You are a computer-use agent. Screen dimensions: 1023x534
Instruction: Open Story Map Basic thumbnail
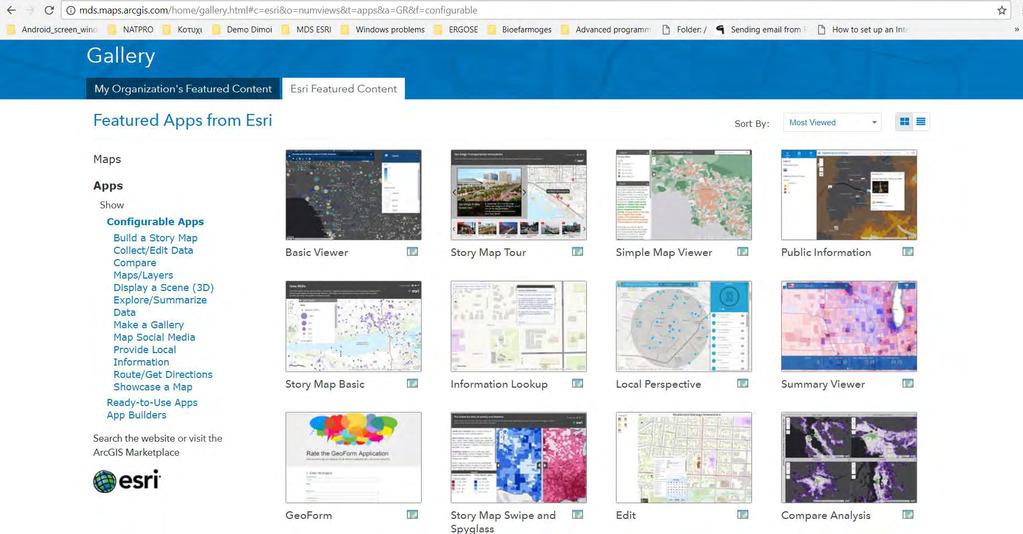[353, 326]
